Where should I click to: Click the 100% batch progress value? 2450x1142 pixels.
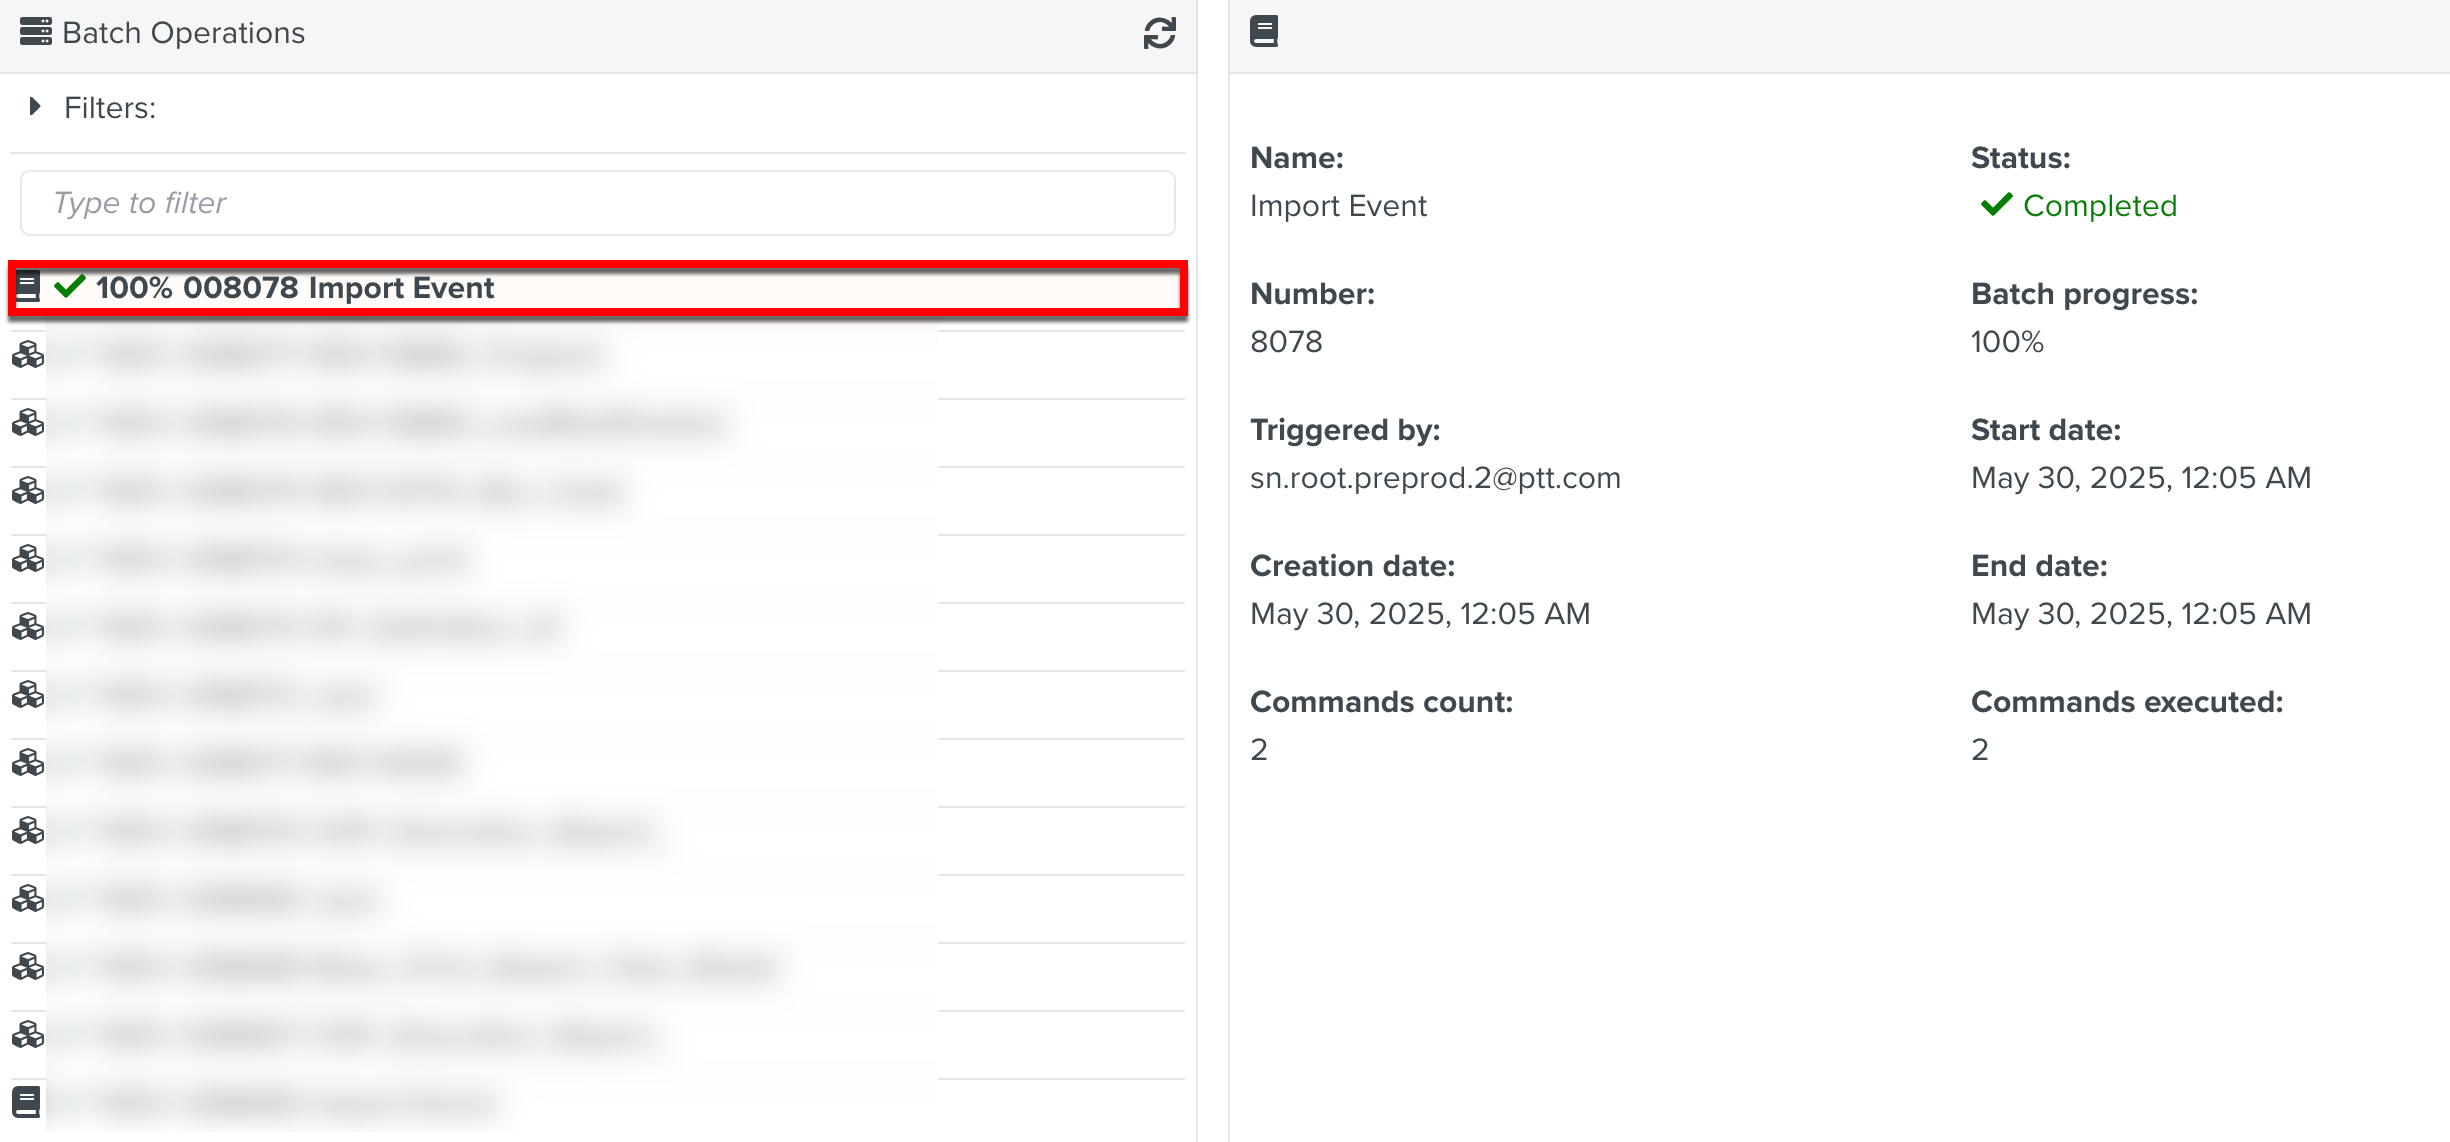pyautogui.click(x=2006, y=342)
